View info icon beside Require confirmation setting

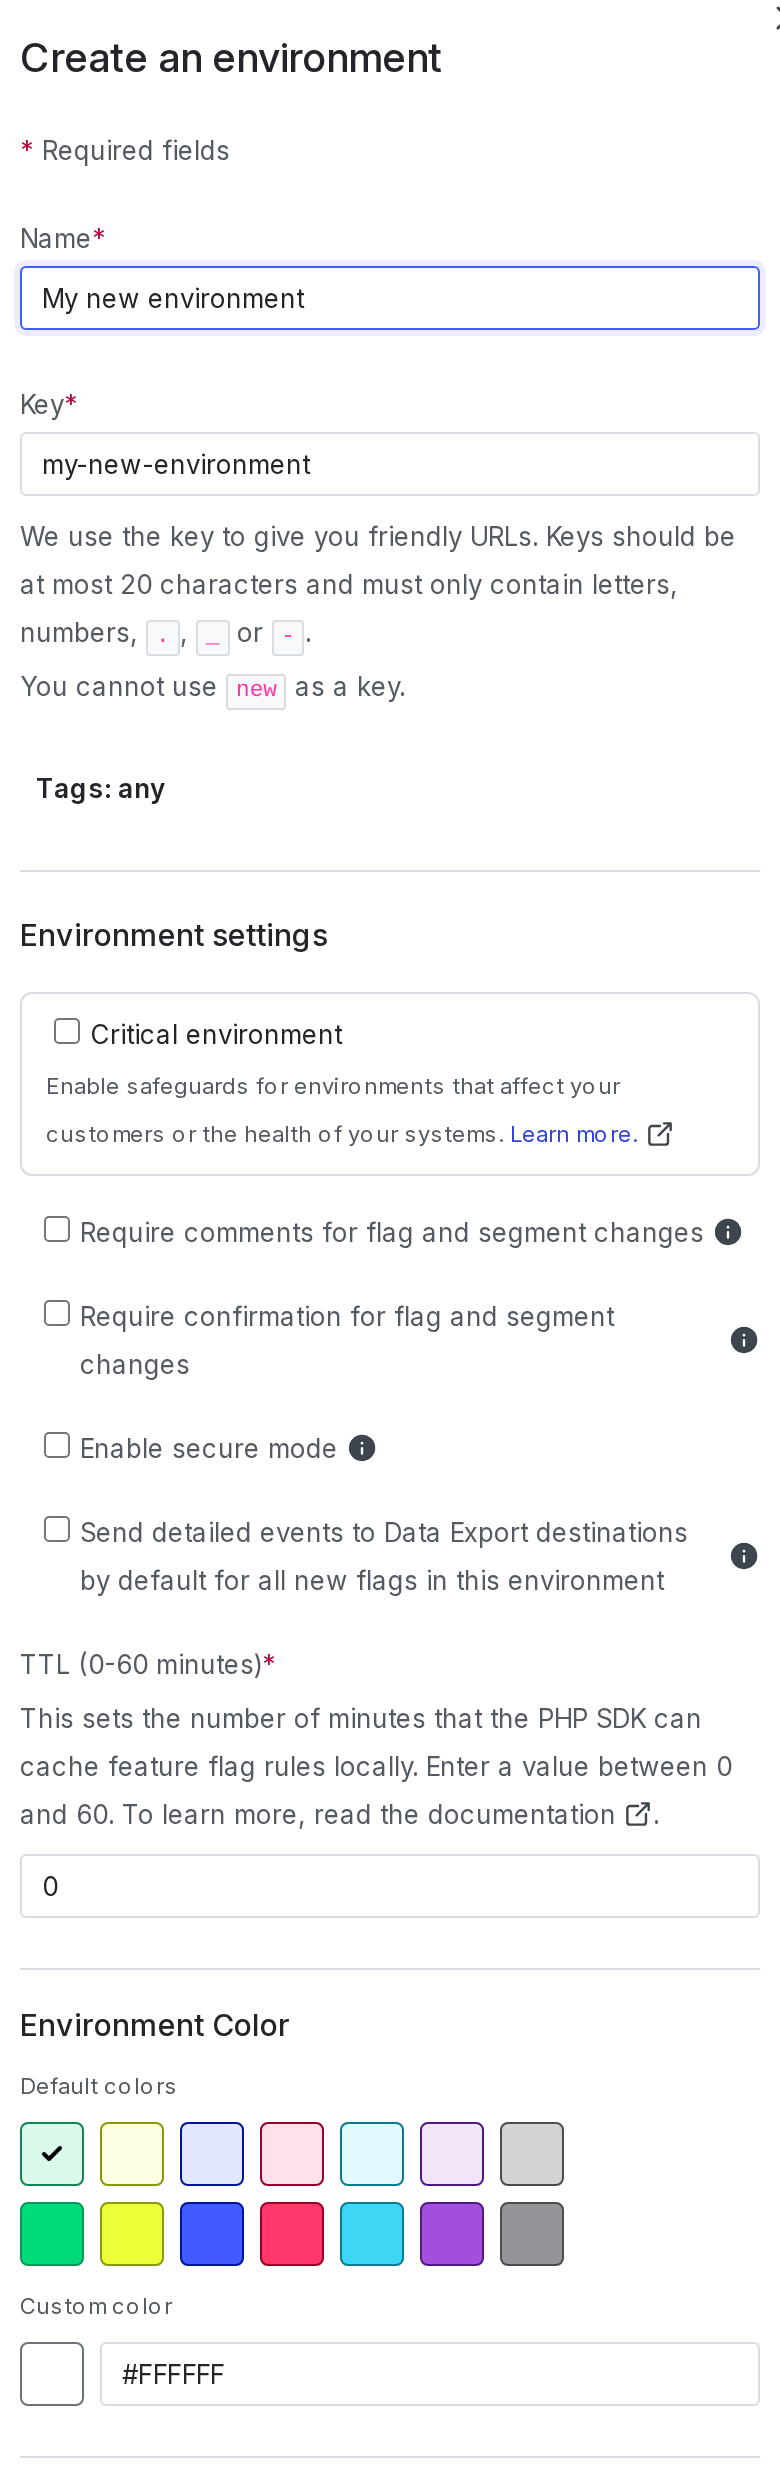point(743,1340)
